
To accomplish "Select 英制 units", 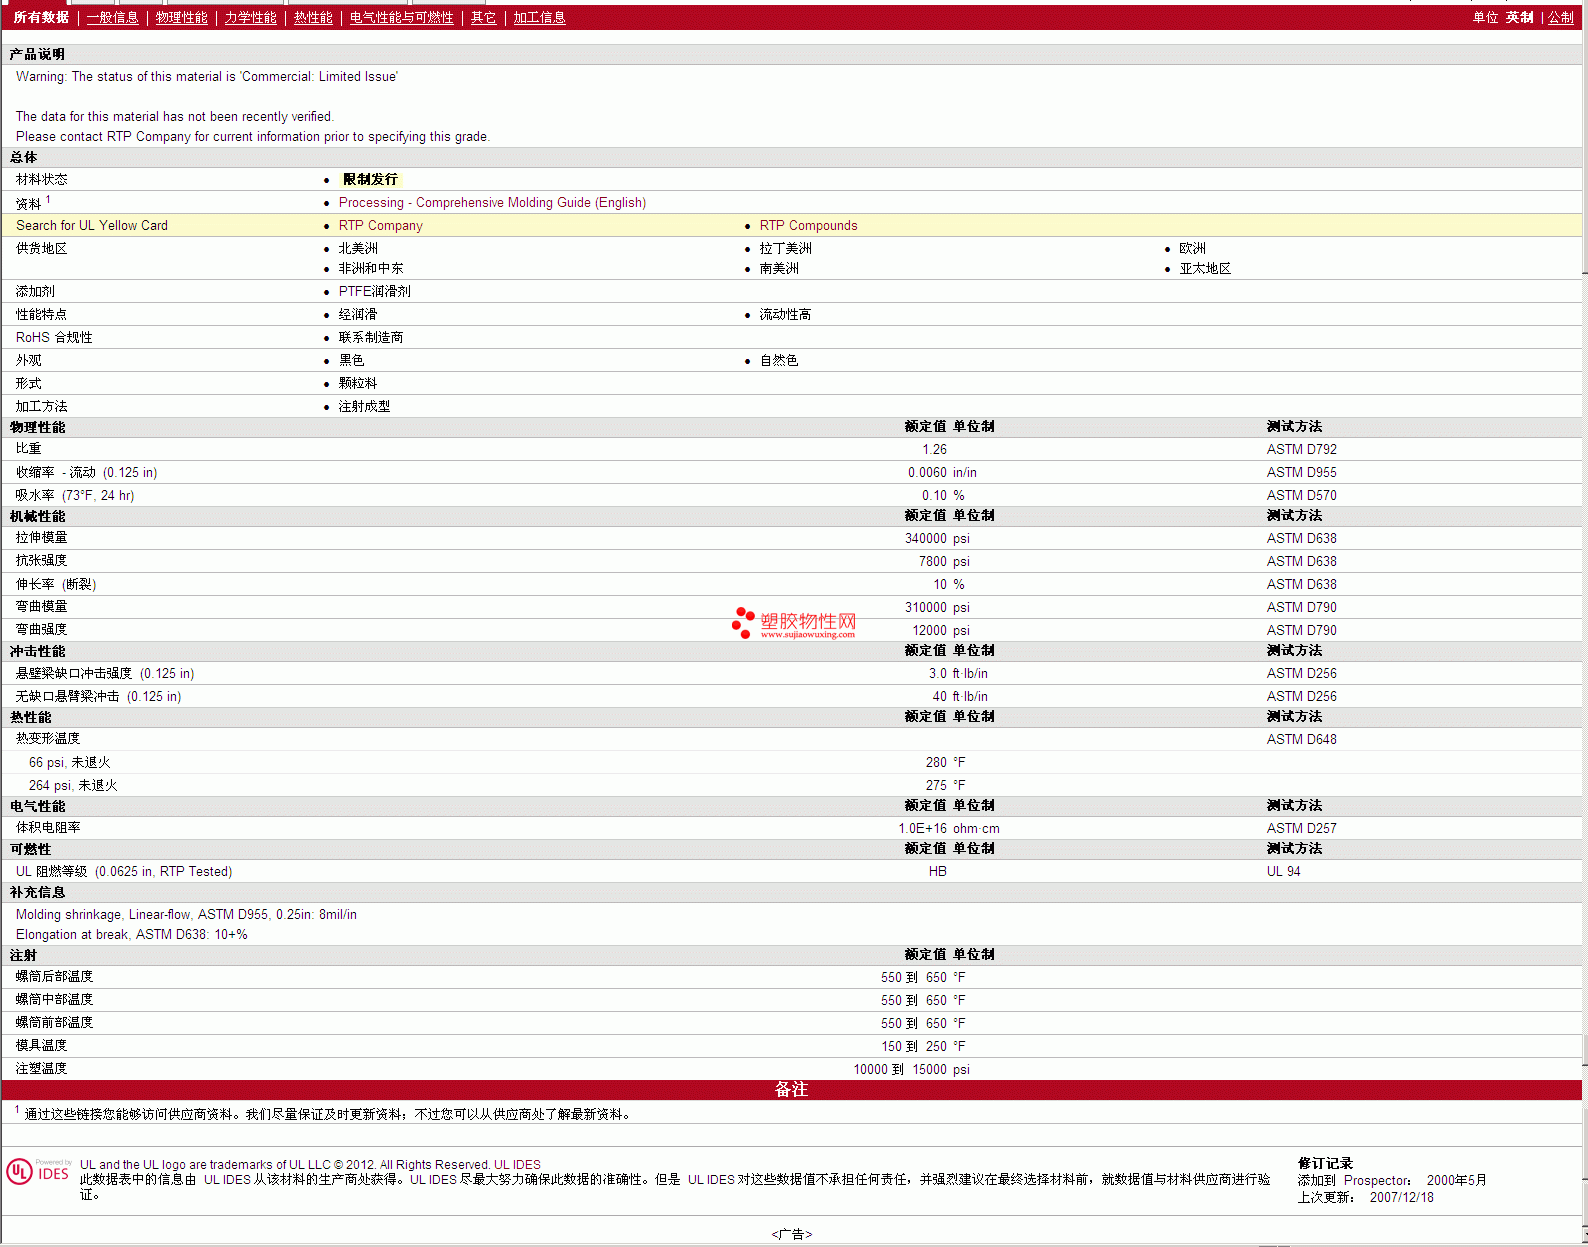I will pyautogui.click(x=1519, y=18).
